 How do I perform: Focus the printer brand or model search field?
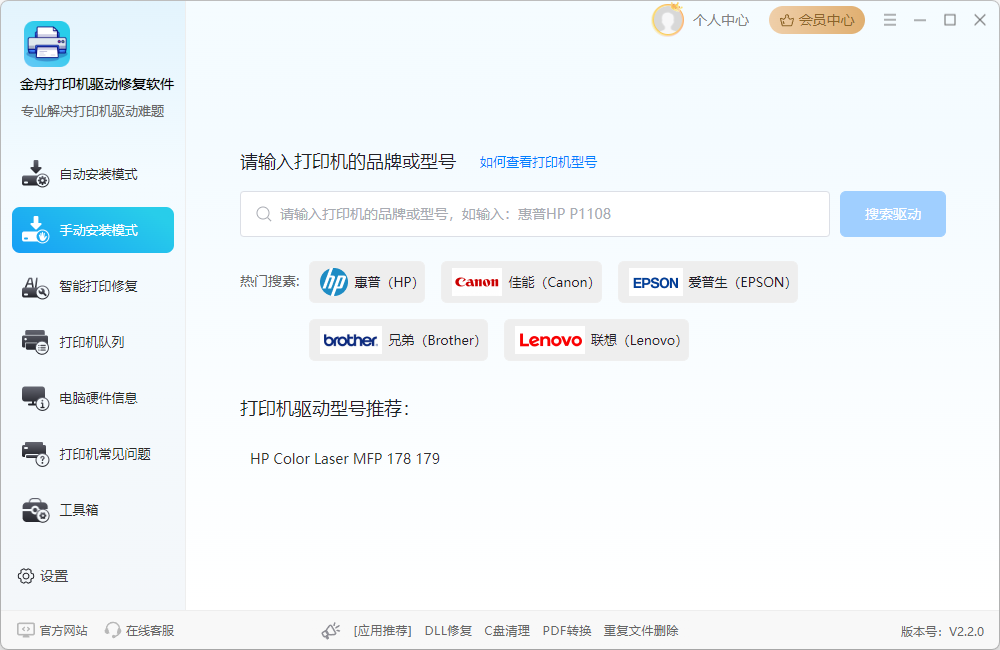pyautogui.click(x=534, y=214)
